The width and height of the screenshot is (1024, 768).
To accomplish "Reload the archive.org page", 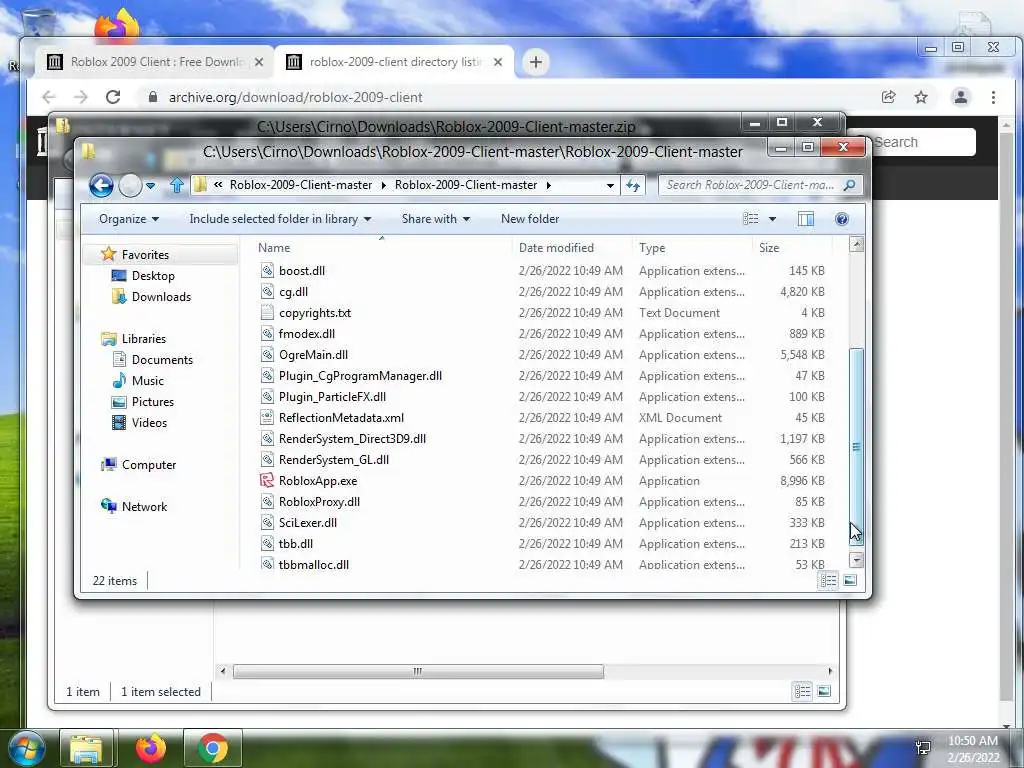I will (113, 97).
